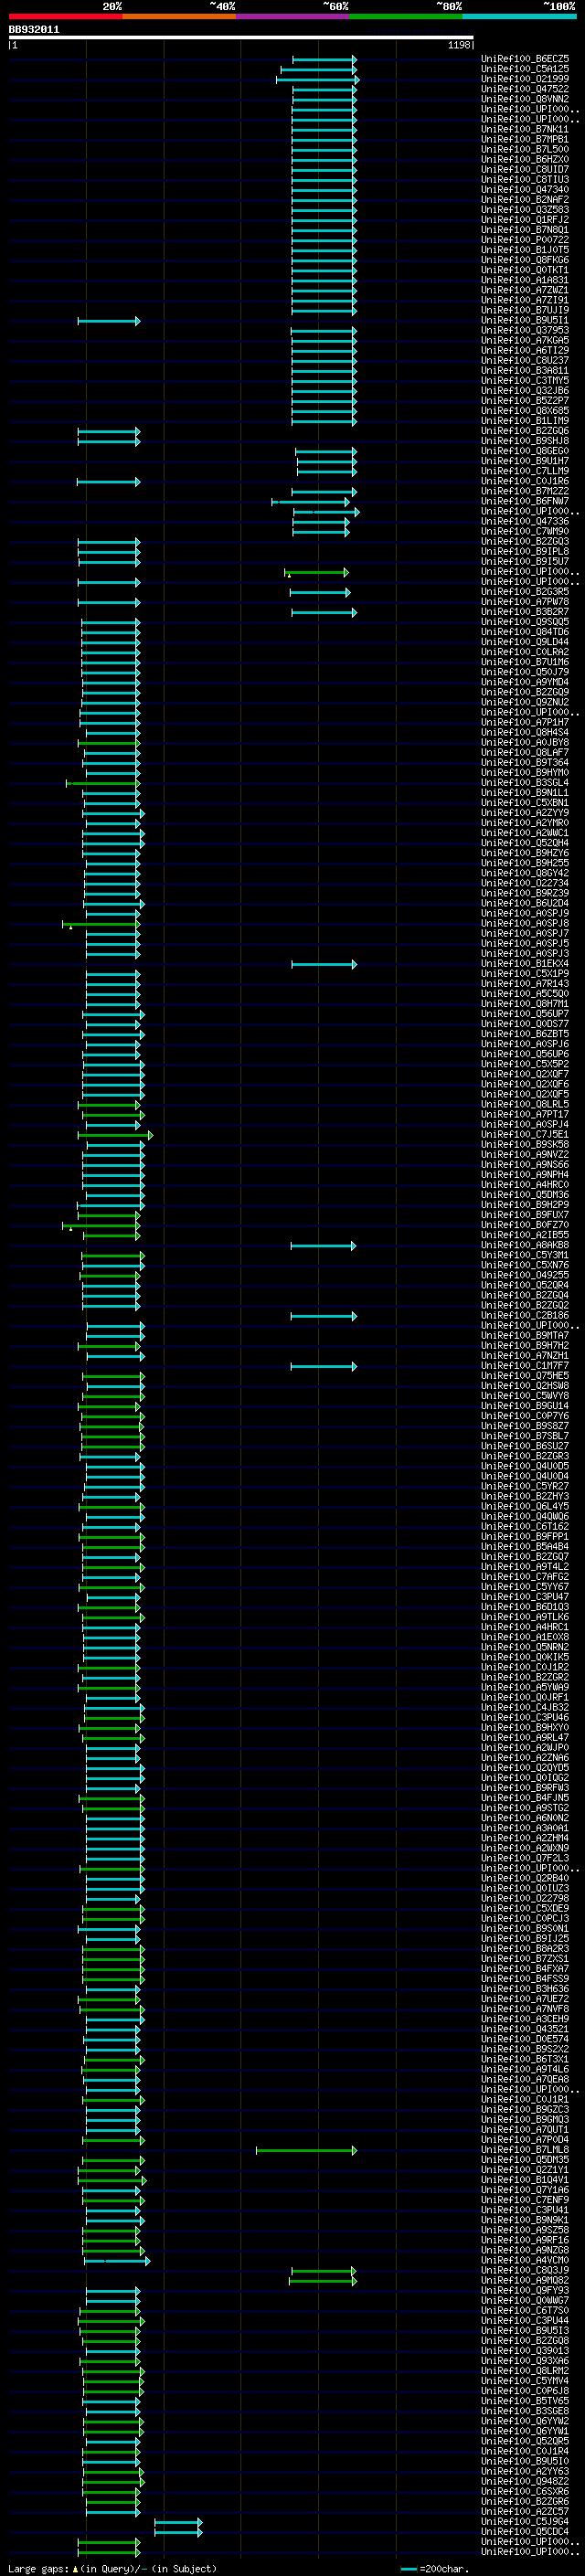585x2576 pixels.
Task: Select hit label UniRef100_A7P1H7
Action: click(525, 722)
